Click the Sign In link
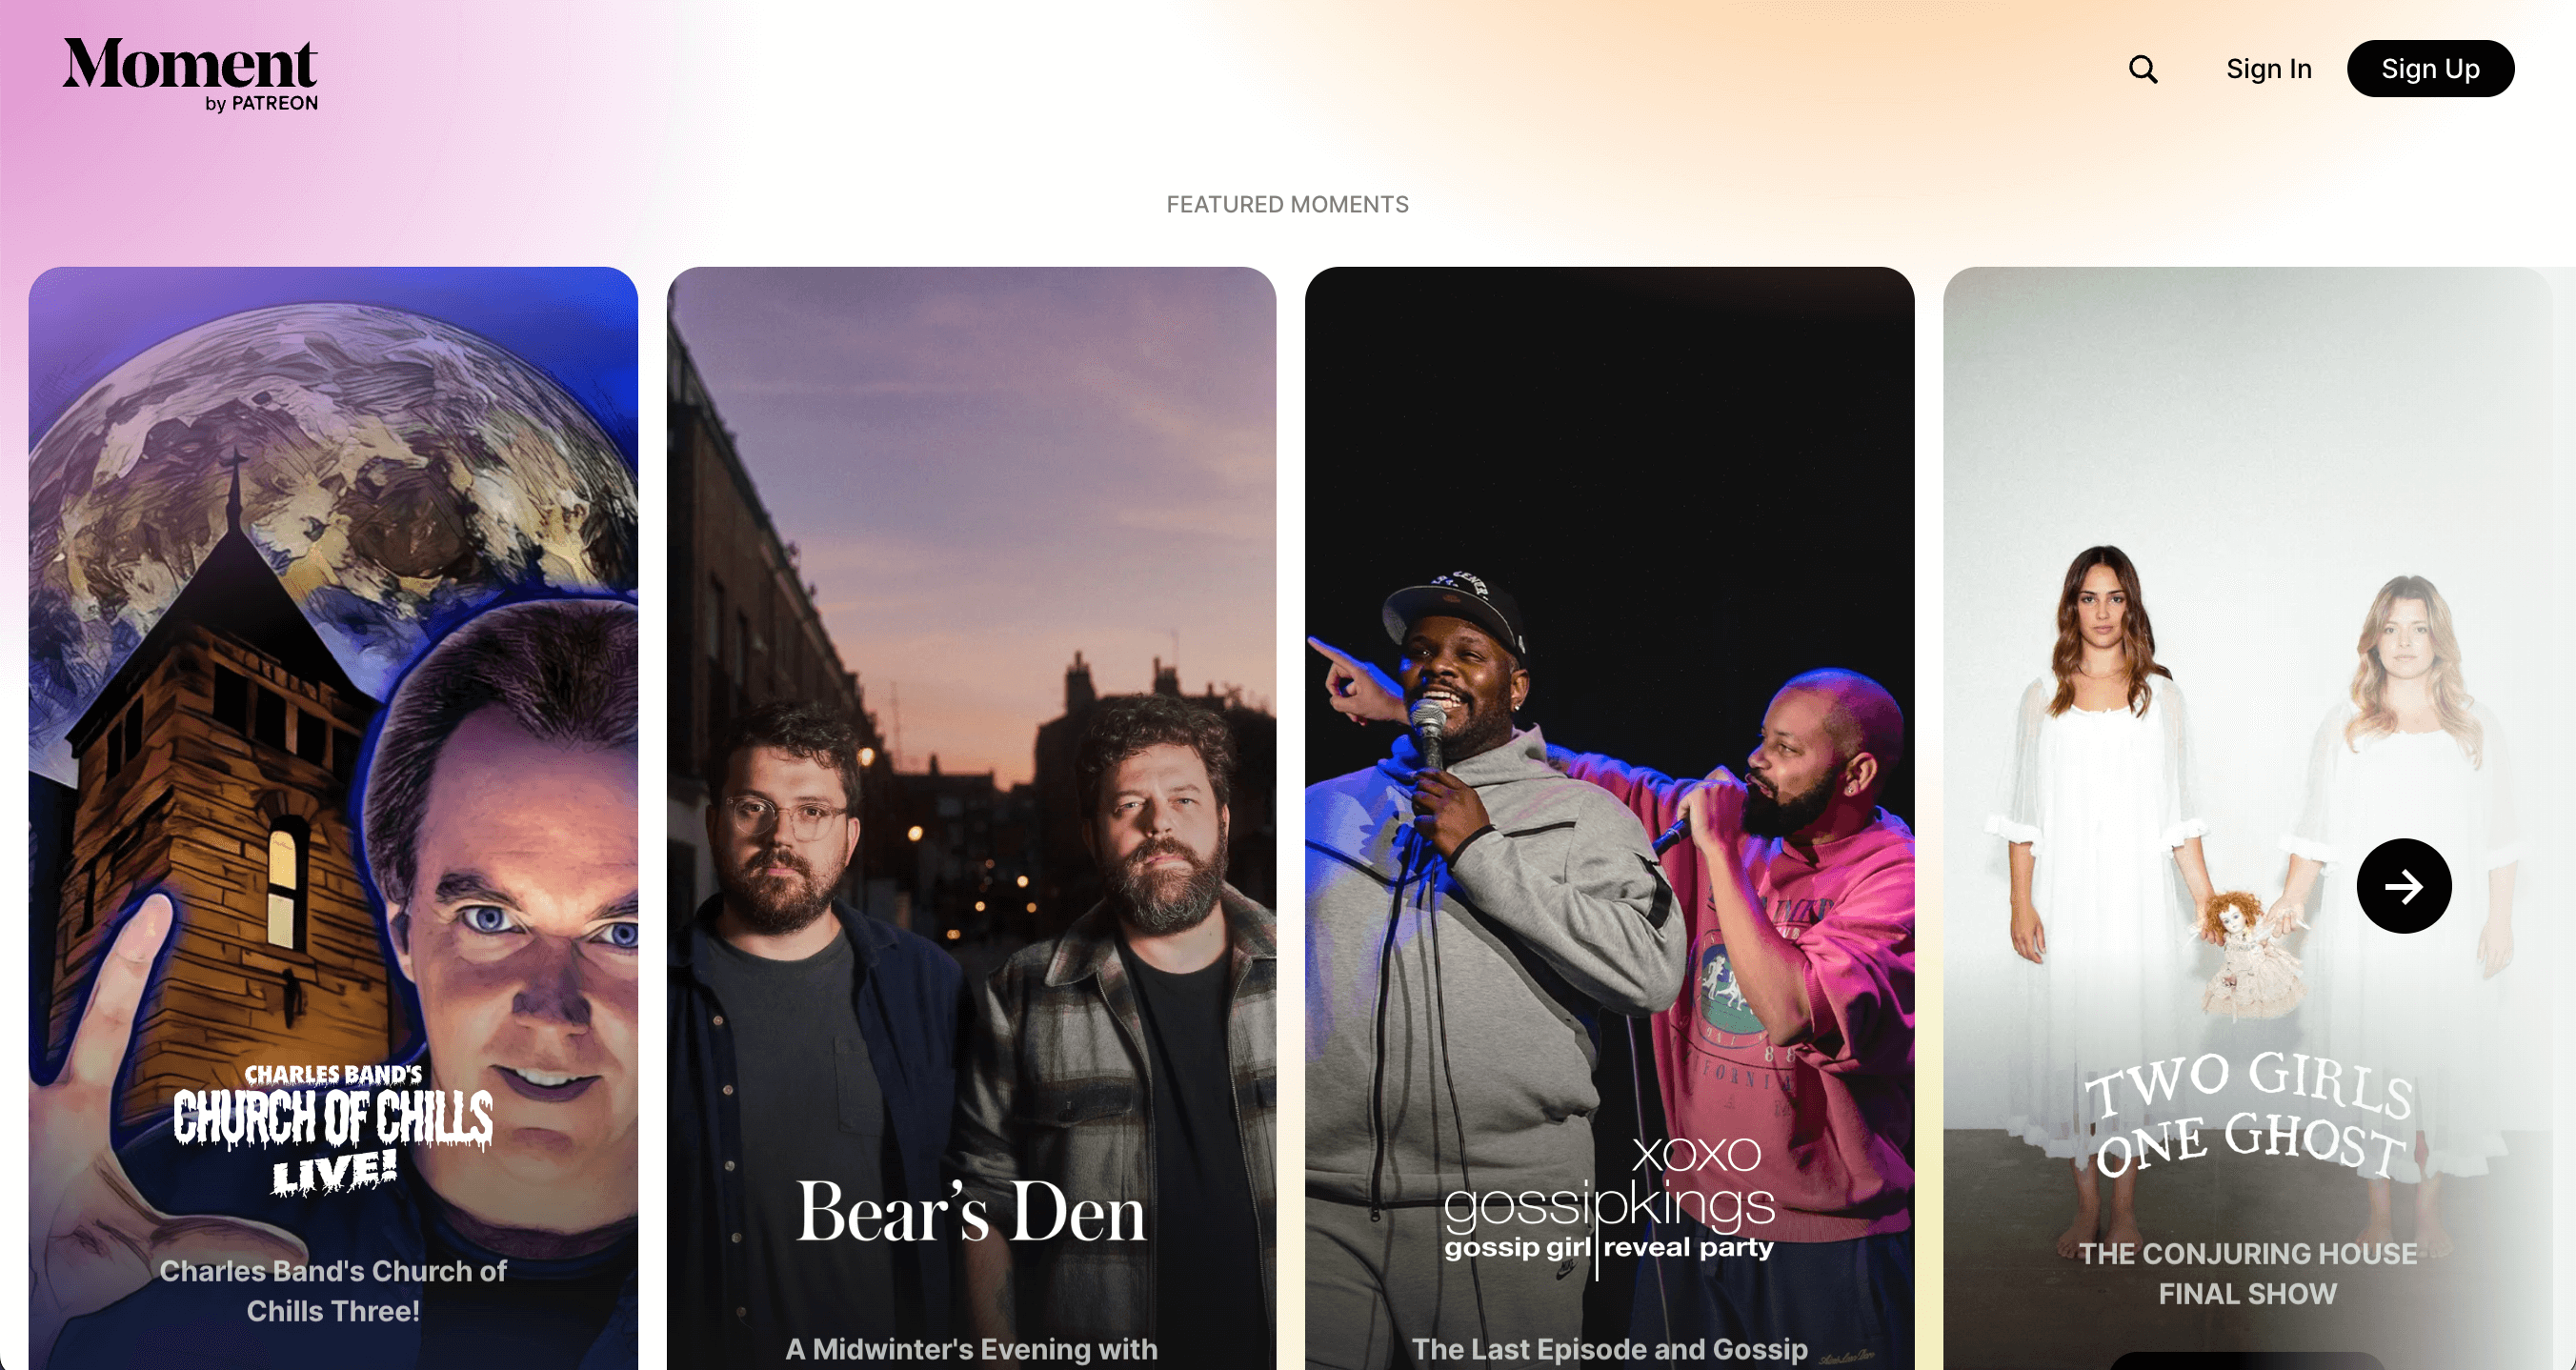Image resolution: width=2576 pixels, height=1370 pixels. click(x=2268, y=69)
